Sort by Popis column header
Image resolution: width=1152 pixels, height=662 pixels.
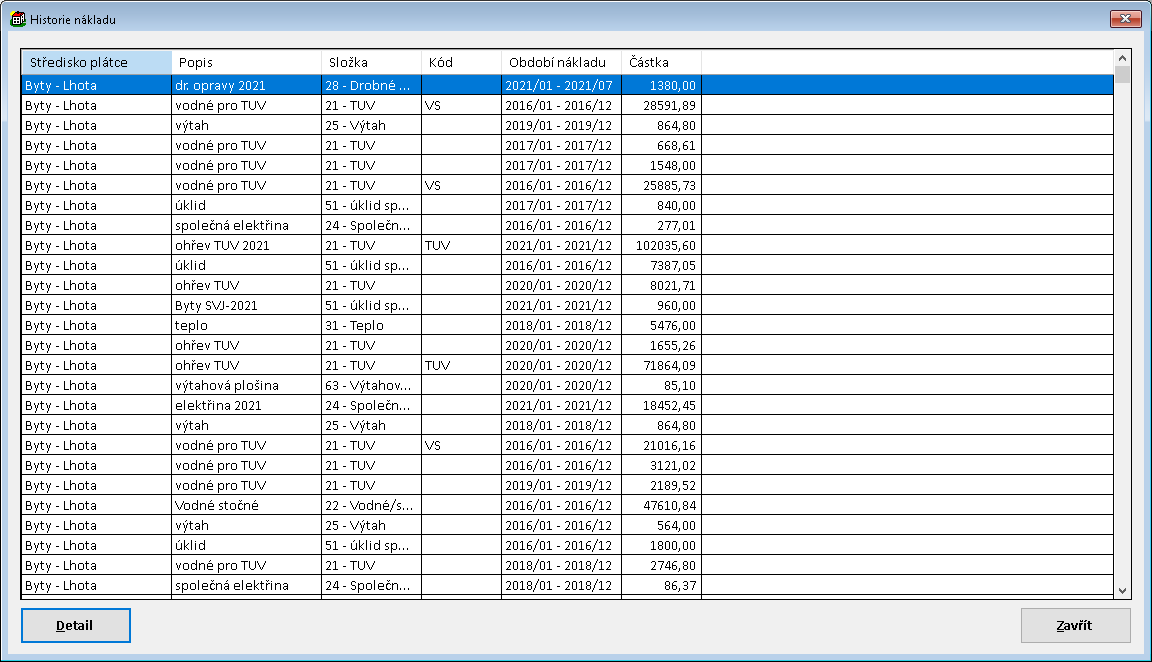coord(246,62)
